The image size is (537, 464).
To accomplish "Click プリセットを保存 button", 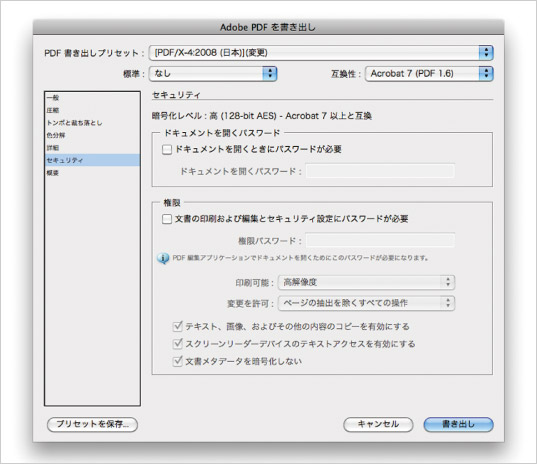I will point(92,424).
